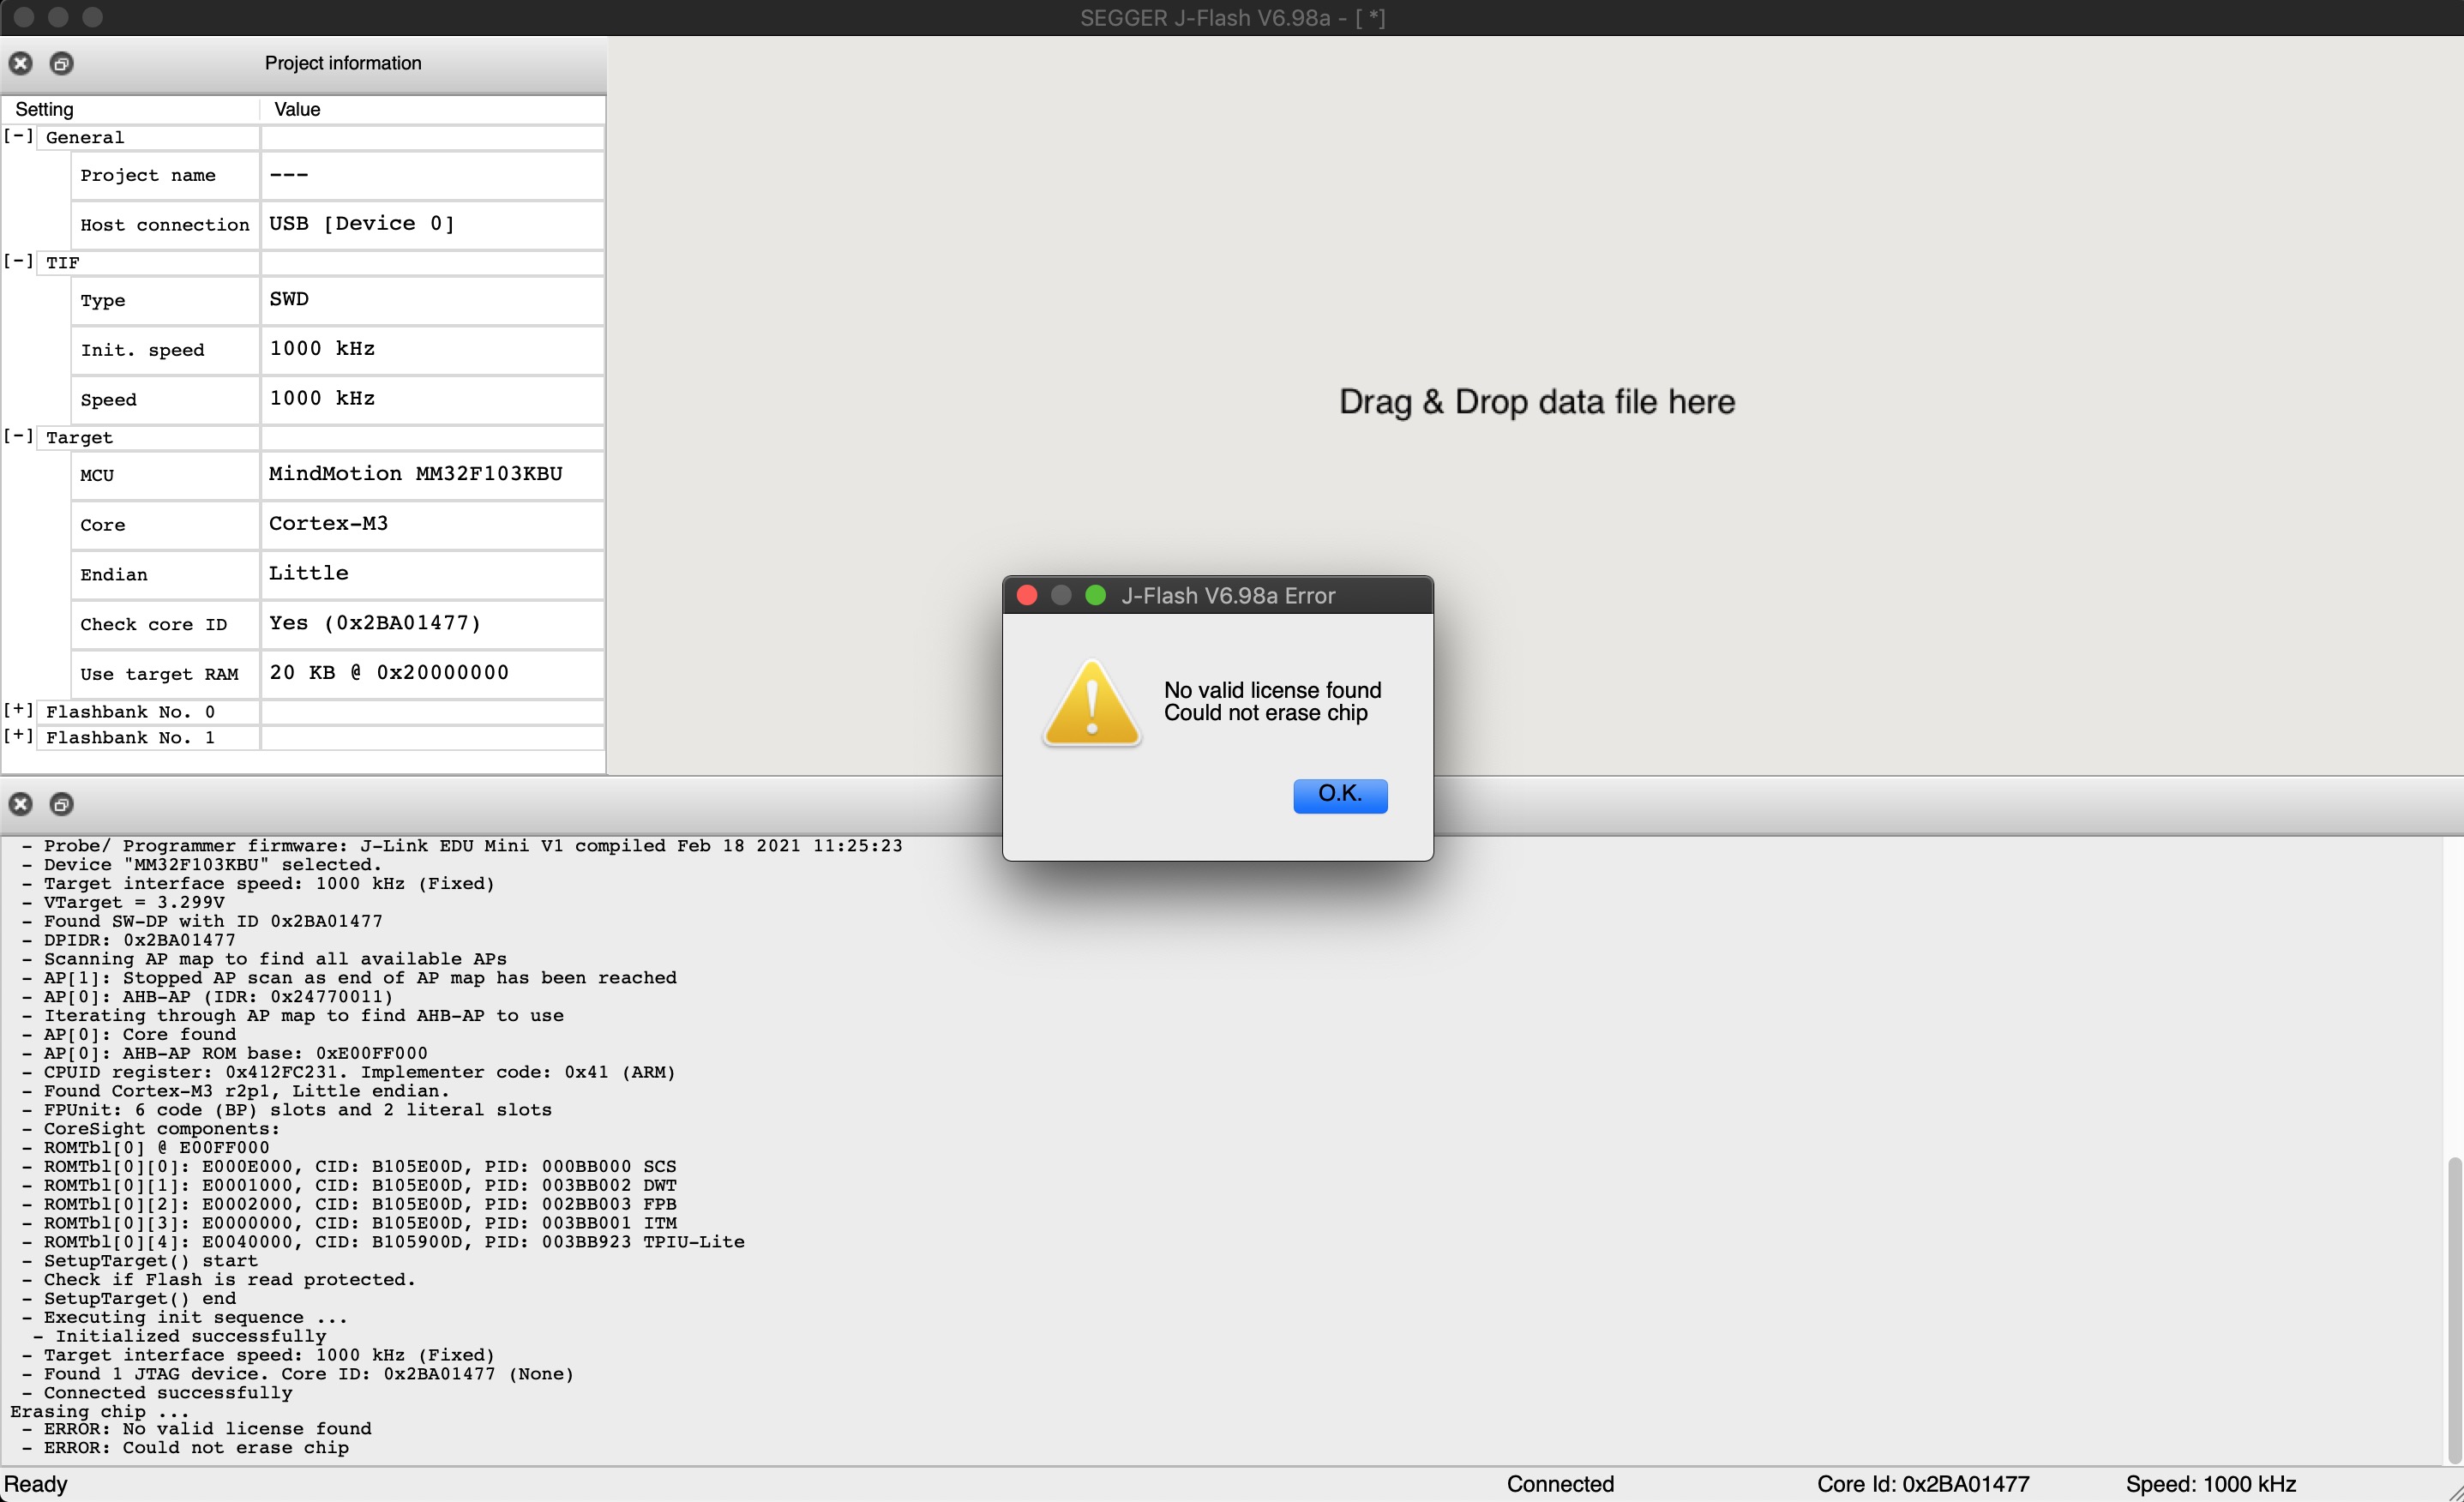Click the warning triangle icon in the dialog
2464x1502 pixels.
click(1091, 703)
